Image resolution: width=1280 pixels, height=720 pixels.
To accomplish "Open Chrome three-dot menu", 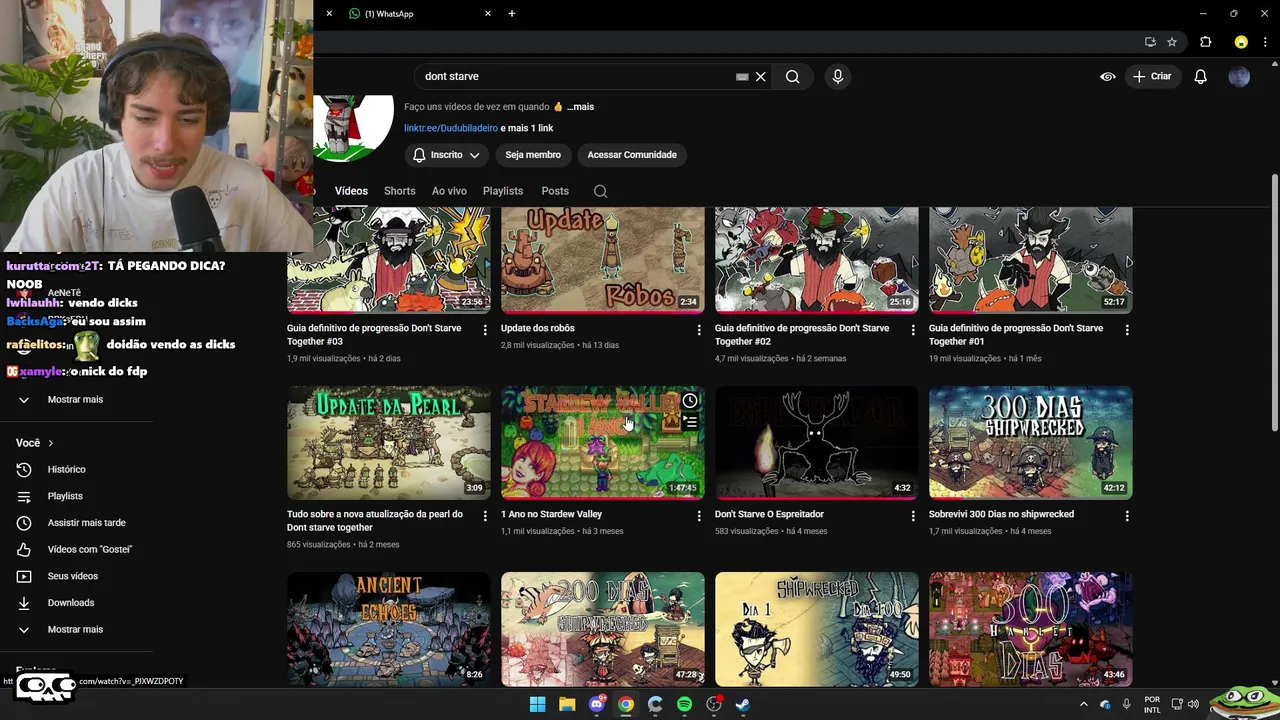I will pos(1266,42).
